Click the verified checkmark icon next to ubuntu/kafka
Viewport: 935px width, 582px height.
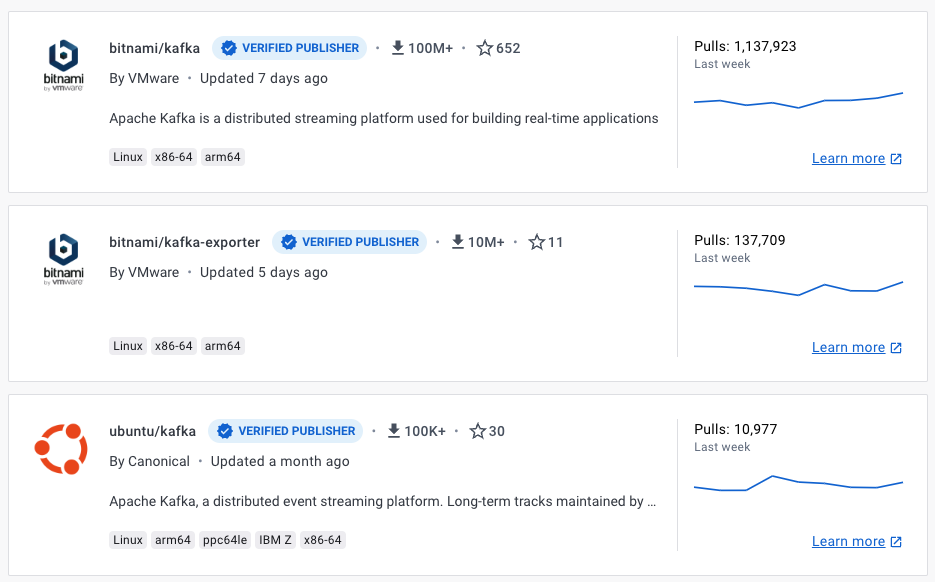click(x=225, y=431)
